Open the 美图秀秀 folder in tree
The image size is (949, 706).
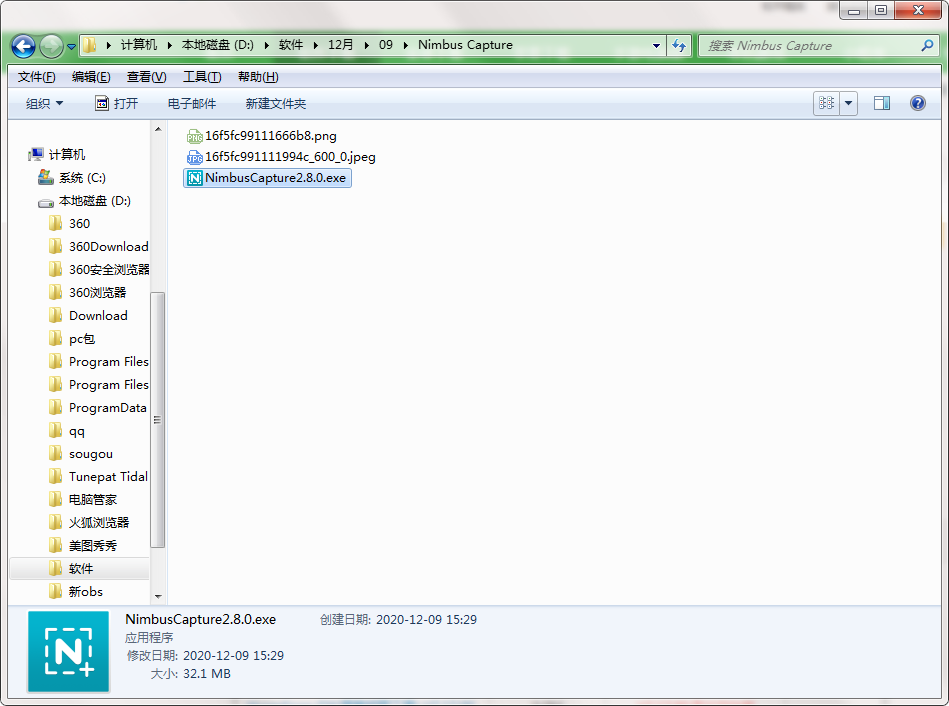coord(83,546)
